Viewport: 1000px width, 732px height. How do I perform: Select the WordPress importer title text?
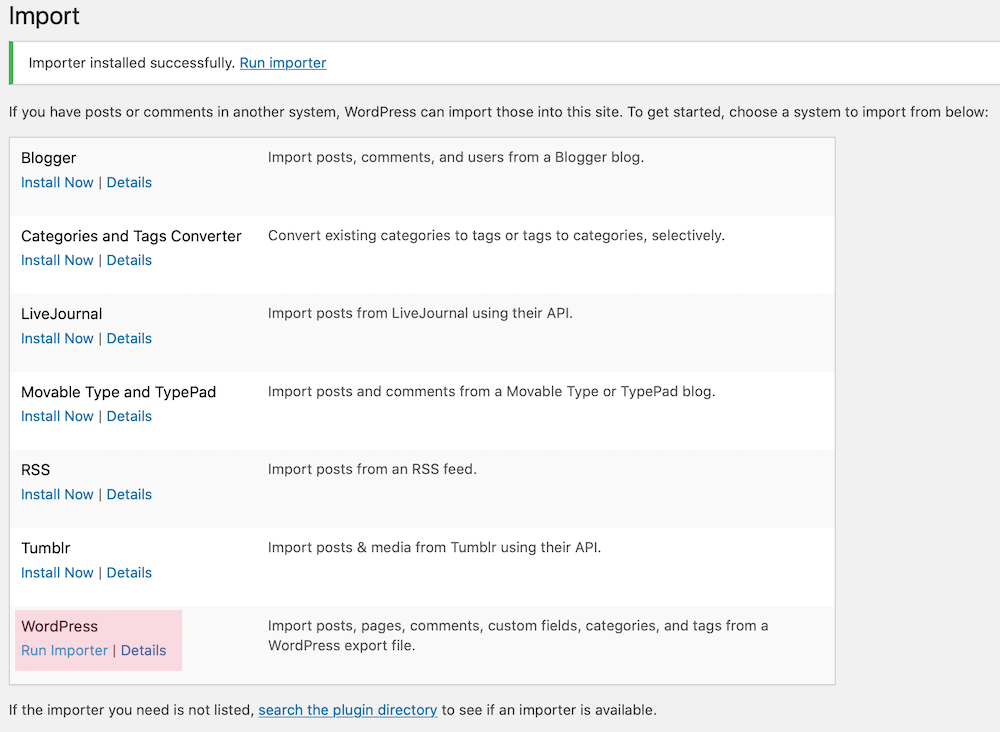59,626
